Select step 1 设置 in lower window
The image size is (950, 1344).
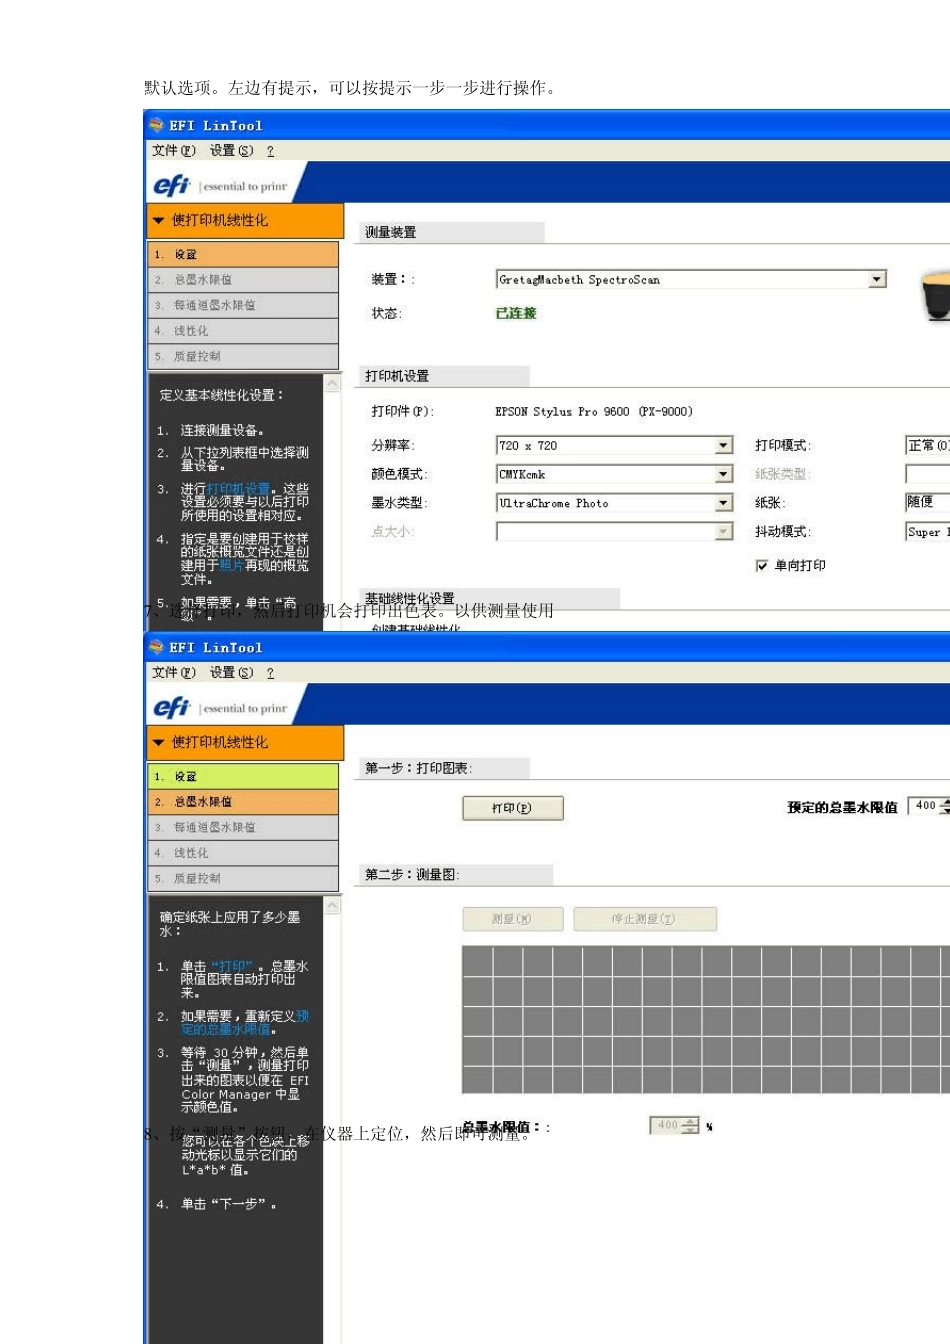coord(243,776)
